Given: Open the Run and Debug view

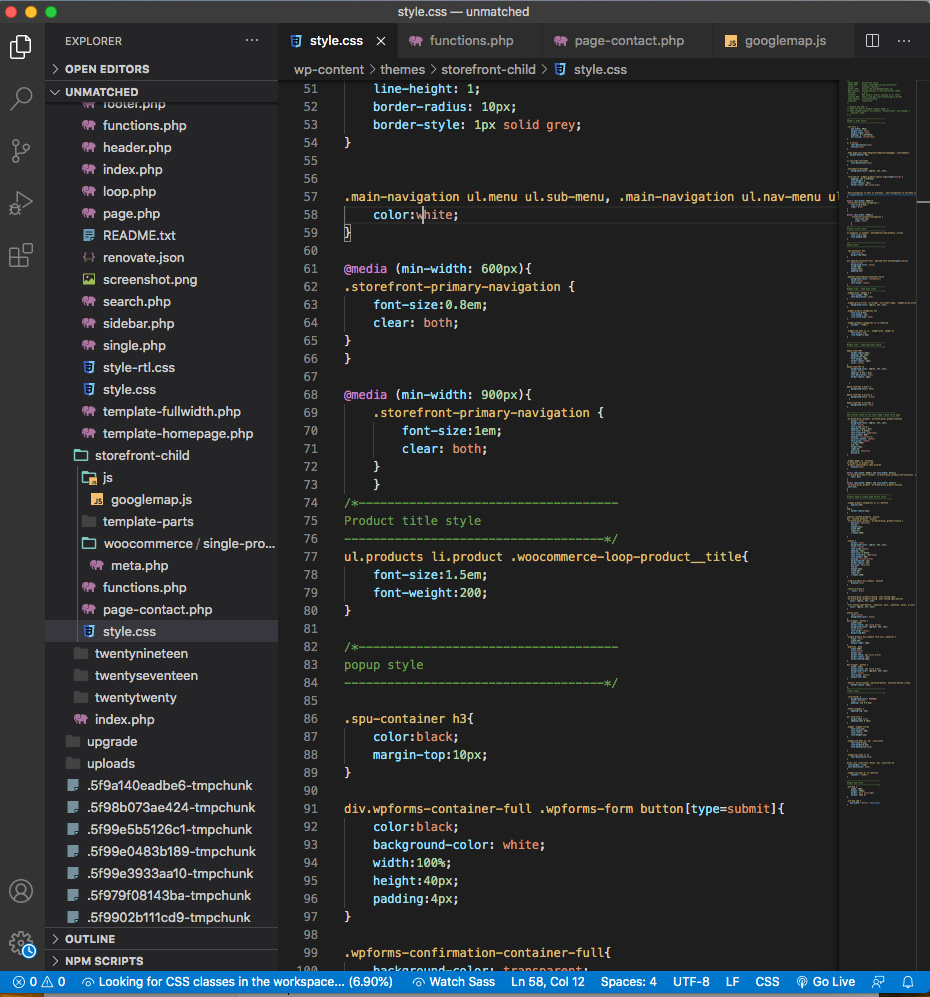Looking at the screenshot, I should (x=21, y=203).
